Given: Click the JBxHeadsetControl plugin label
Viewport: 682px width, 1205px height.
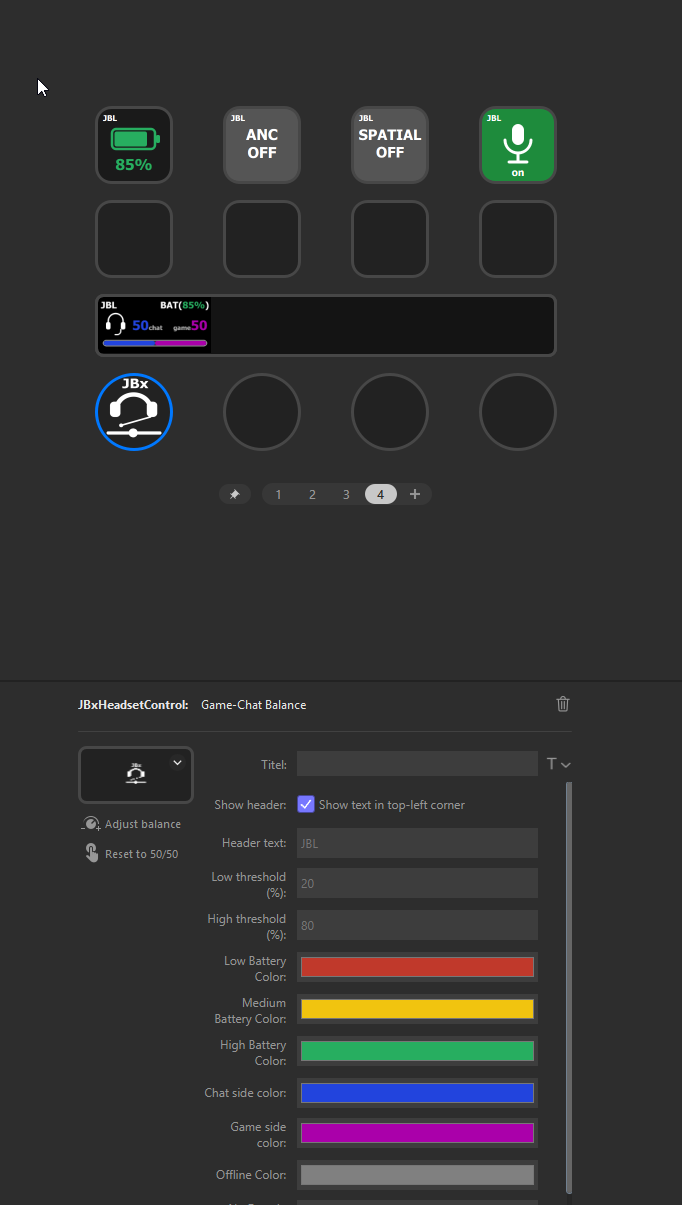Looking at the screenshot, I should pyautogui.click(x=133, y=705).
